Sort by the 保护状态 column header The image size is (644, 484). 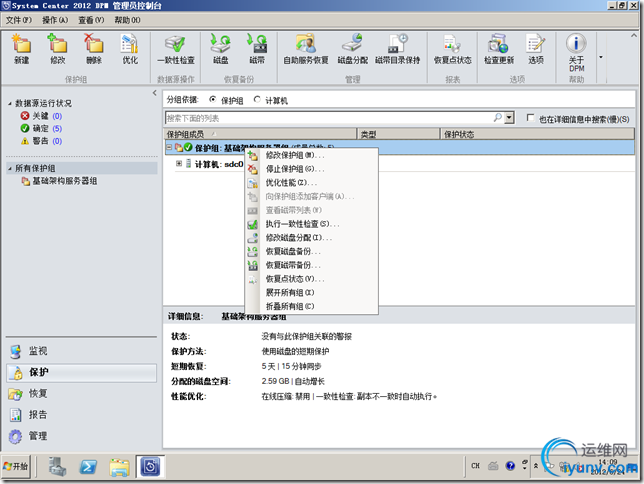(x=538, y=134)
